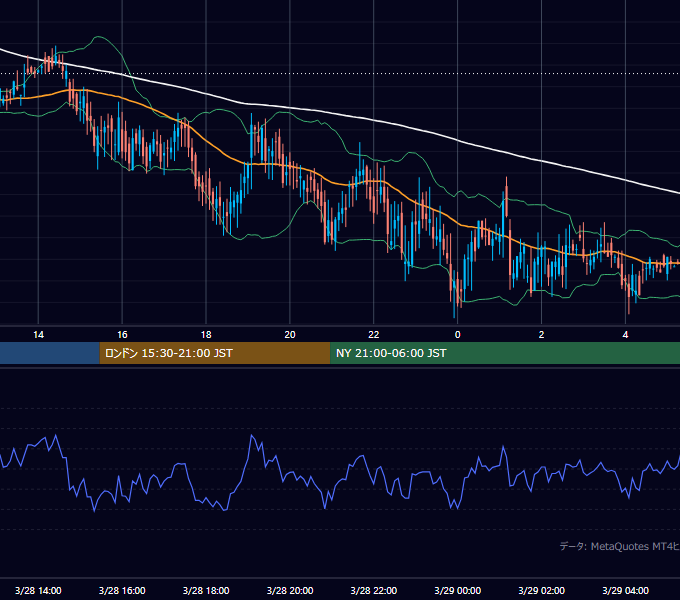Click the 3/29 04:00 date label
This screenshot has height=600, width=680.
(x=625, y=590)
